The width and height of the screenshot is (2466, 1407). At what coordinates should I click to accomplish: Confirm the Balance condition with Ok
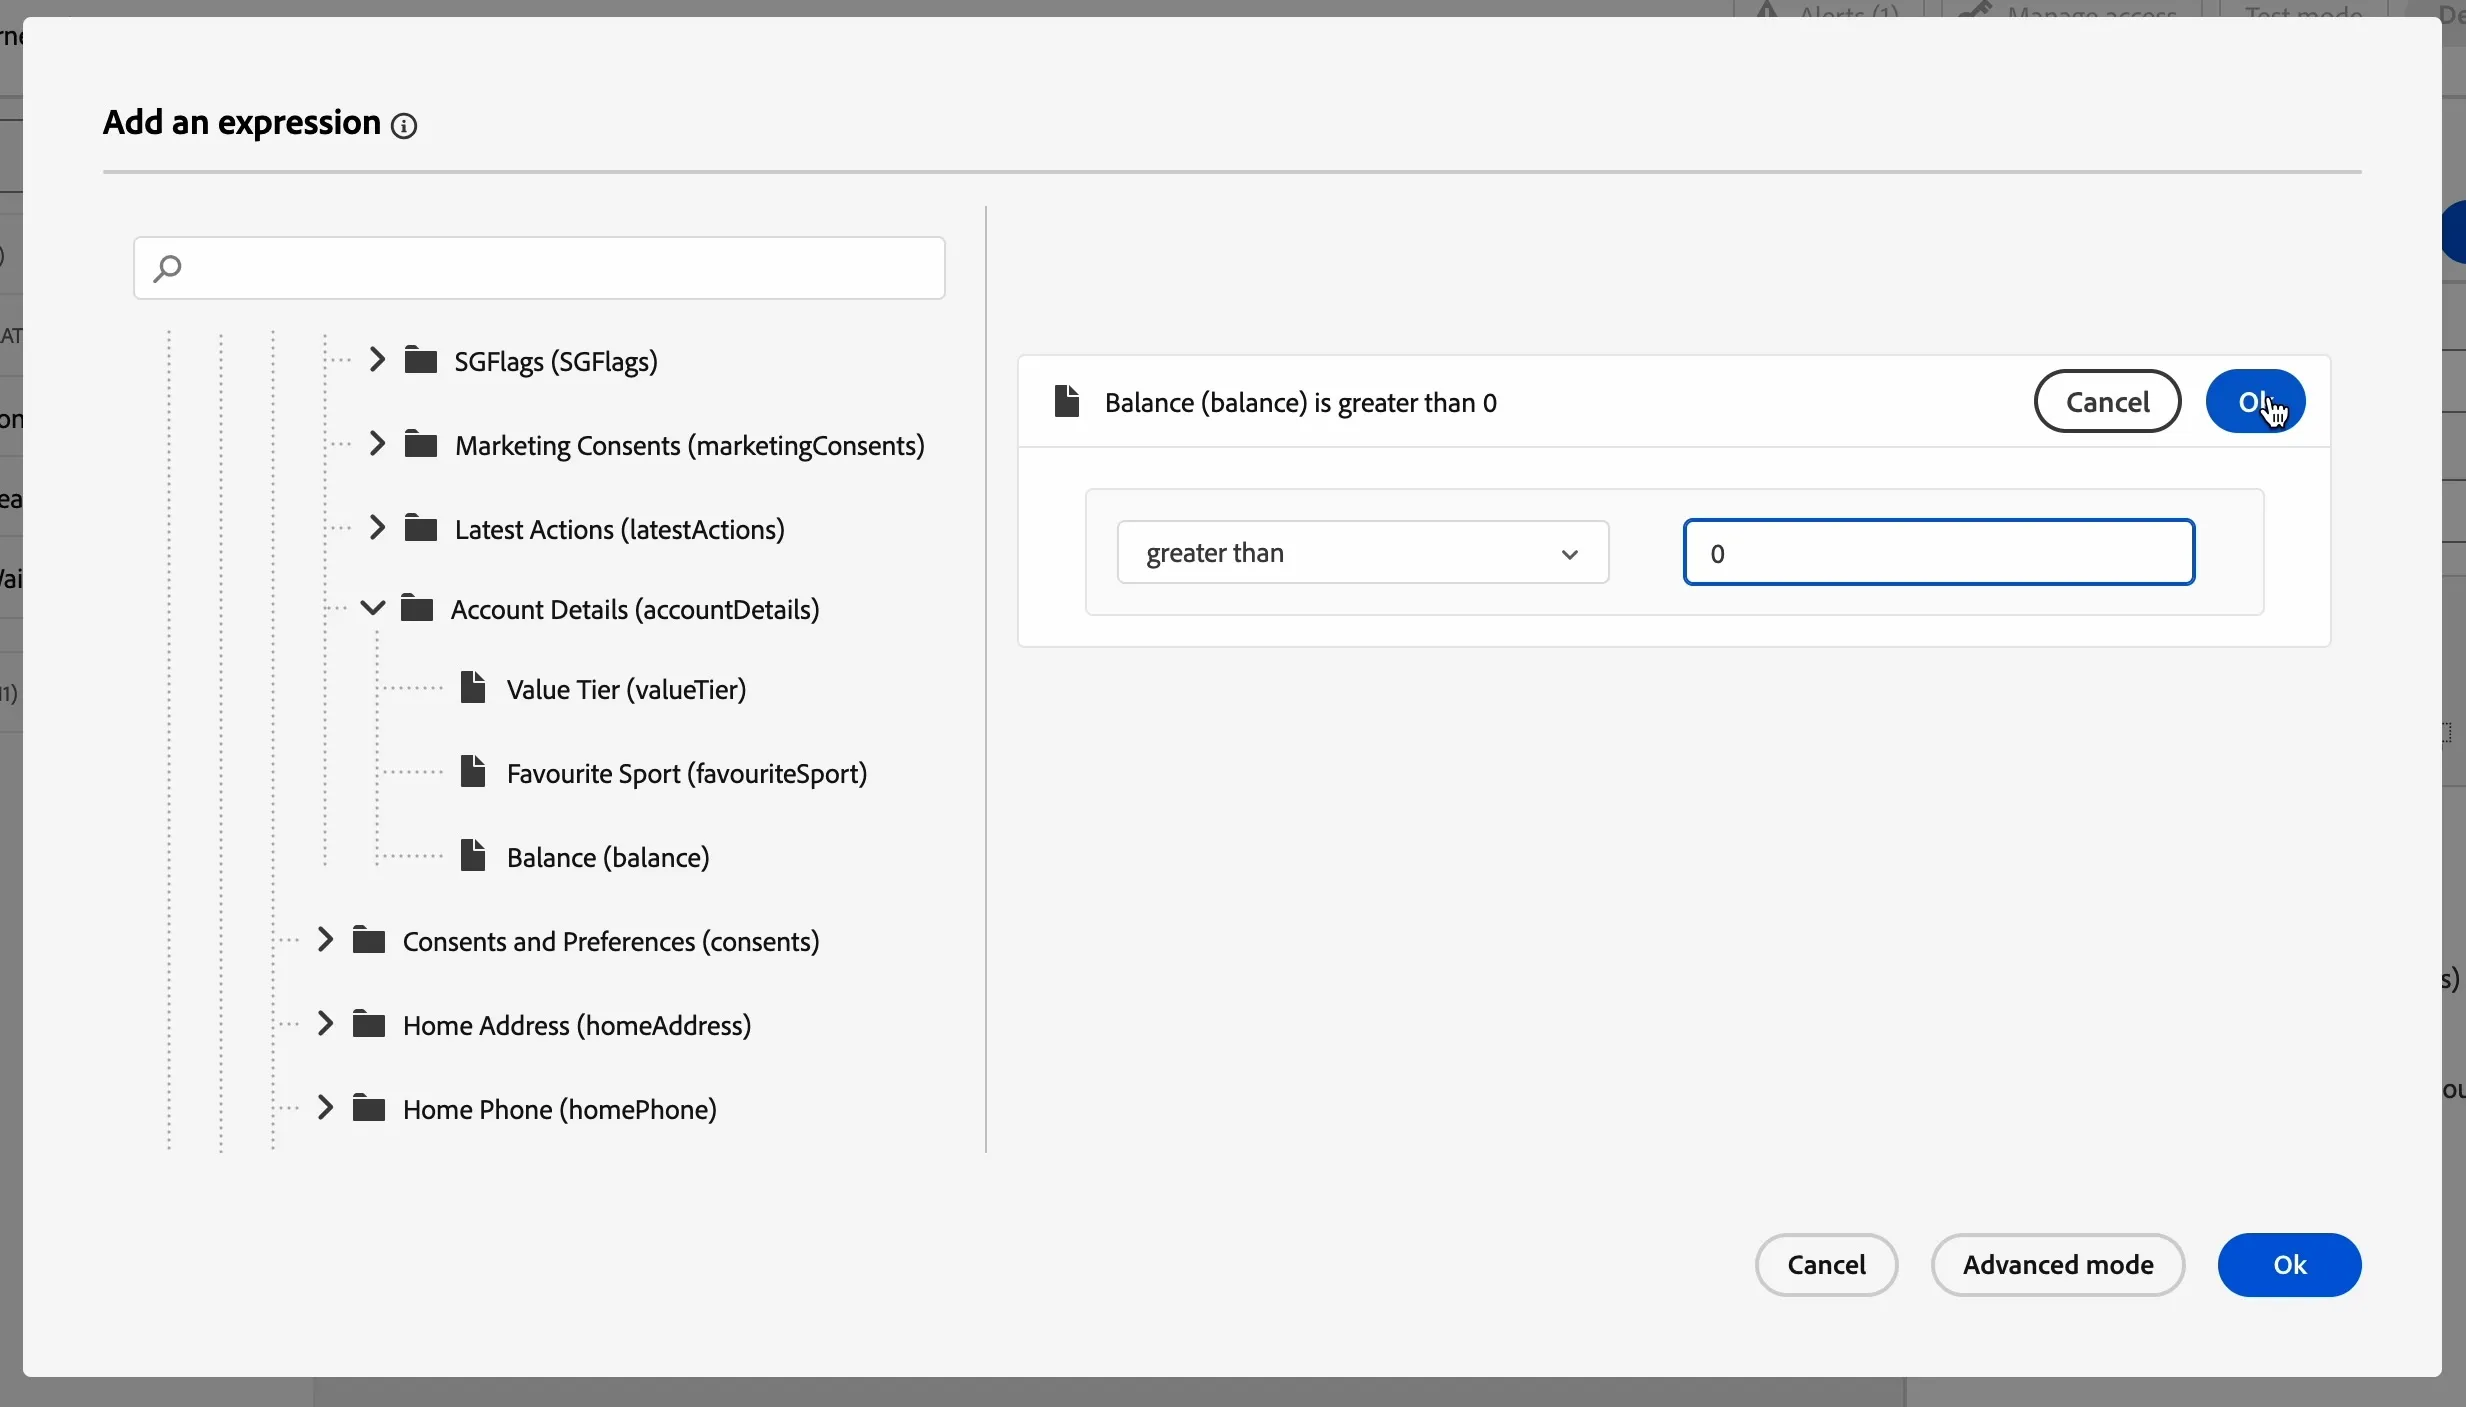tap(2256, 401)
